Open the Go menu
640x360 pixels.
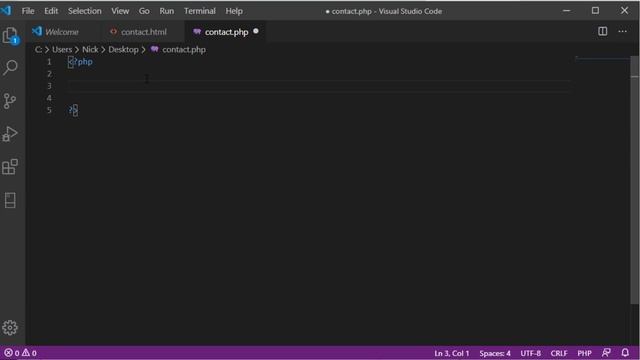point(144,11)
